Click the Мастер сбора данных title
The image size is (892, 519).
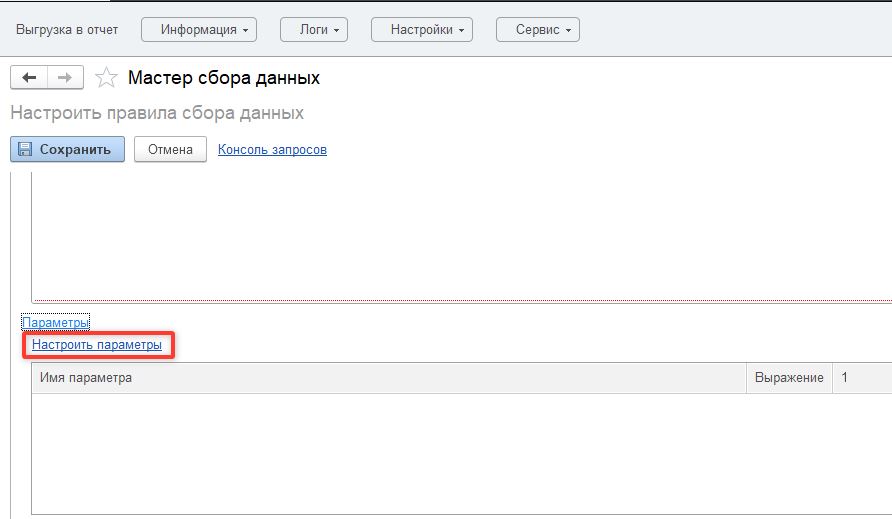[x=224, y=78]
